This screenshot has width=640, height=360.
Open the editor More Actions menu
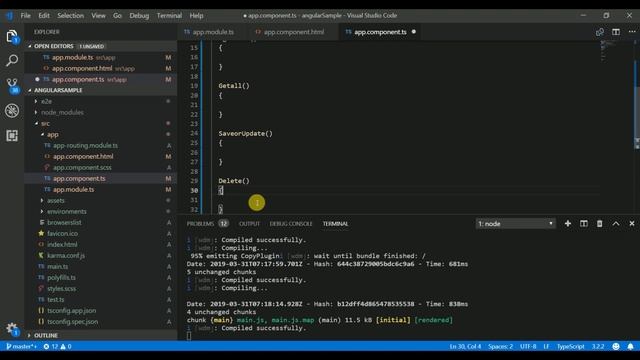tap(632, 32)
